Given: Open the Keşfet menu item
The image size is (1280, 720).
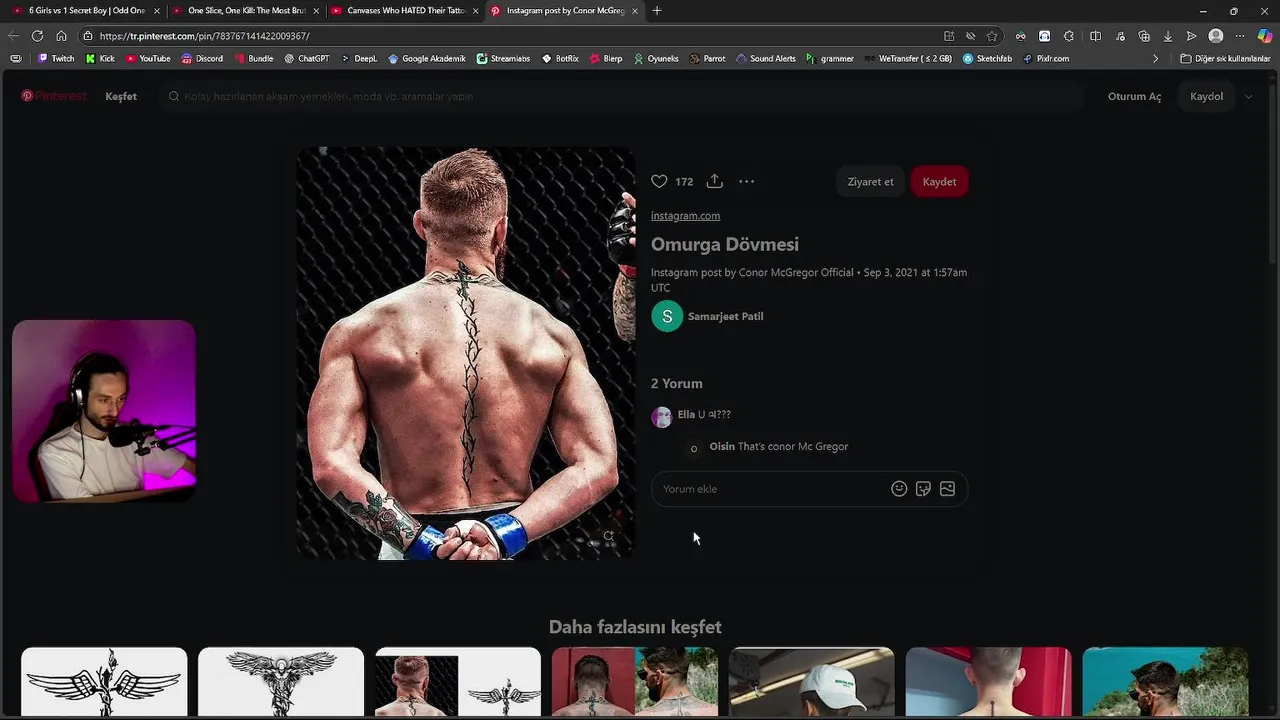Looking at the screenshot, I should [121, 97].
